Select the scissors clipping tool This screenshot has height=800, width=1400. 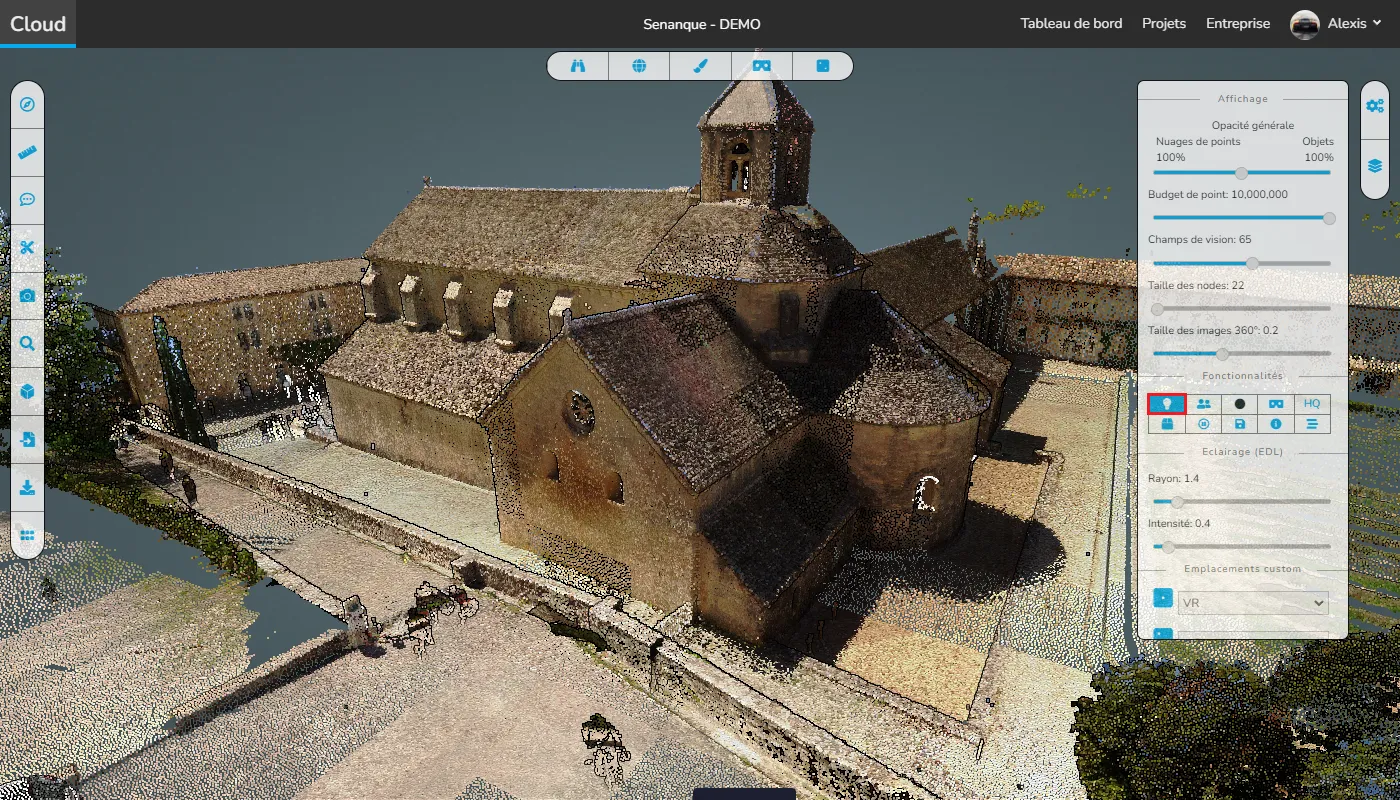coord(27,248)
